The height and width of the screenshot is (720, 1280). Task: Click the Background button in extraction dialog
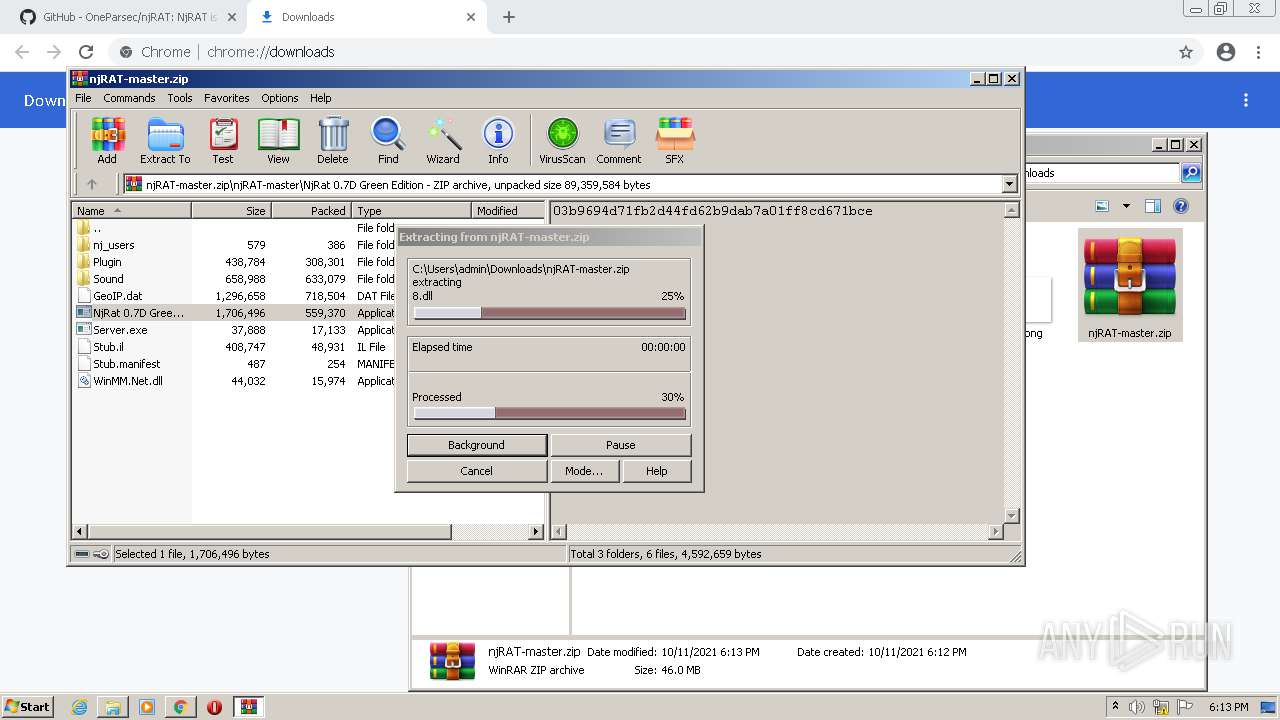click(476, 445)
